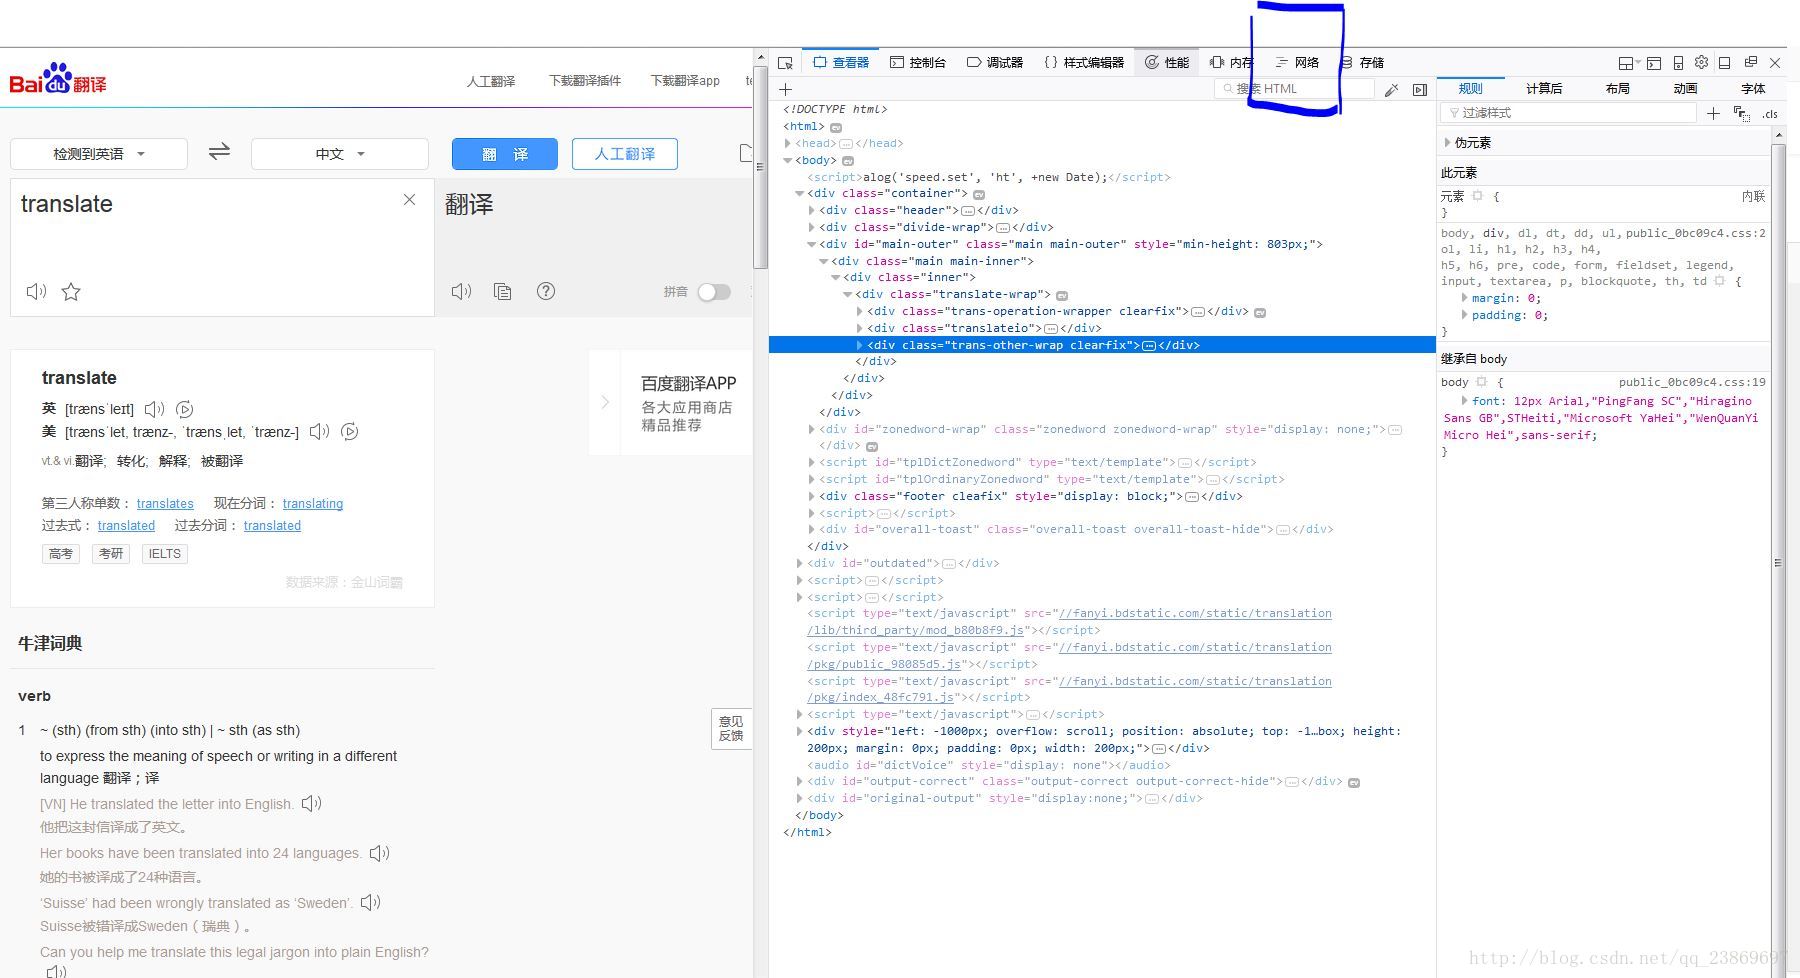
Task: Open the 存储 tab
Action: tap(1362, 62)
